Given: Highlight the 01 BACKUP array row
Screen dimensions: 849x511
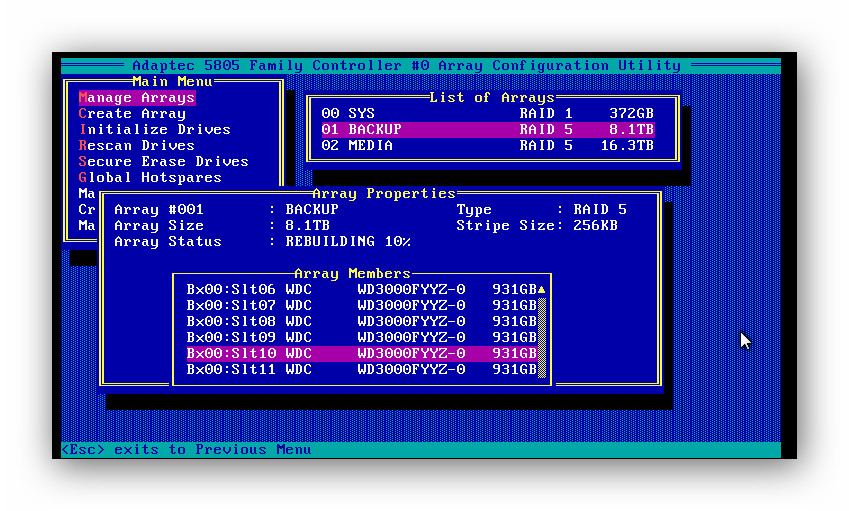Looking at the screenshot, I should (x=487, y=130).
